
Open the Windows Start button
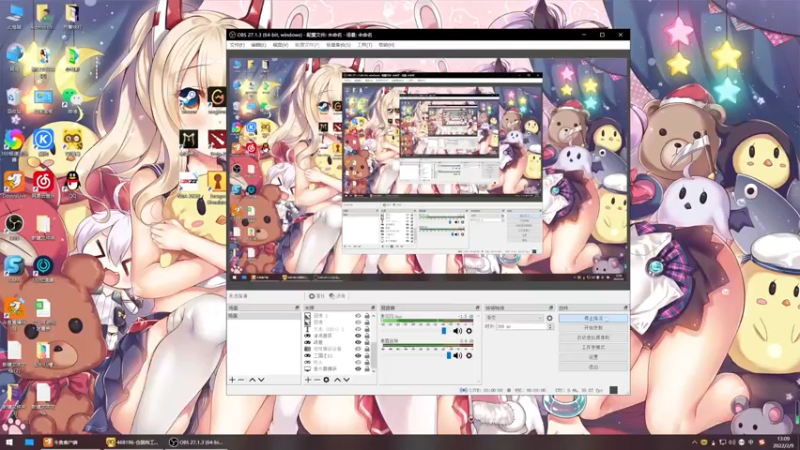click(9, 442)
